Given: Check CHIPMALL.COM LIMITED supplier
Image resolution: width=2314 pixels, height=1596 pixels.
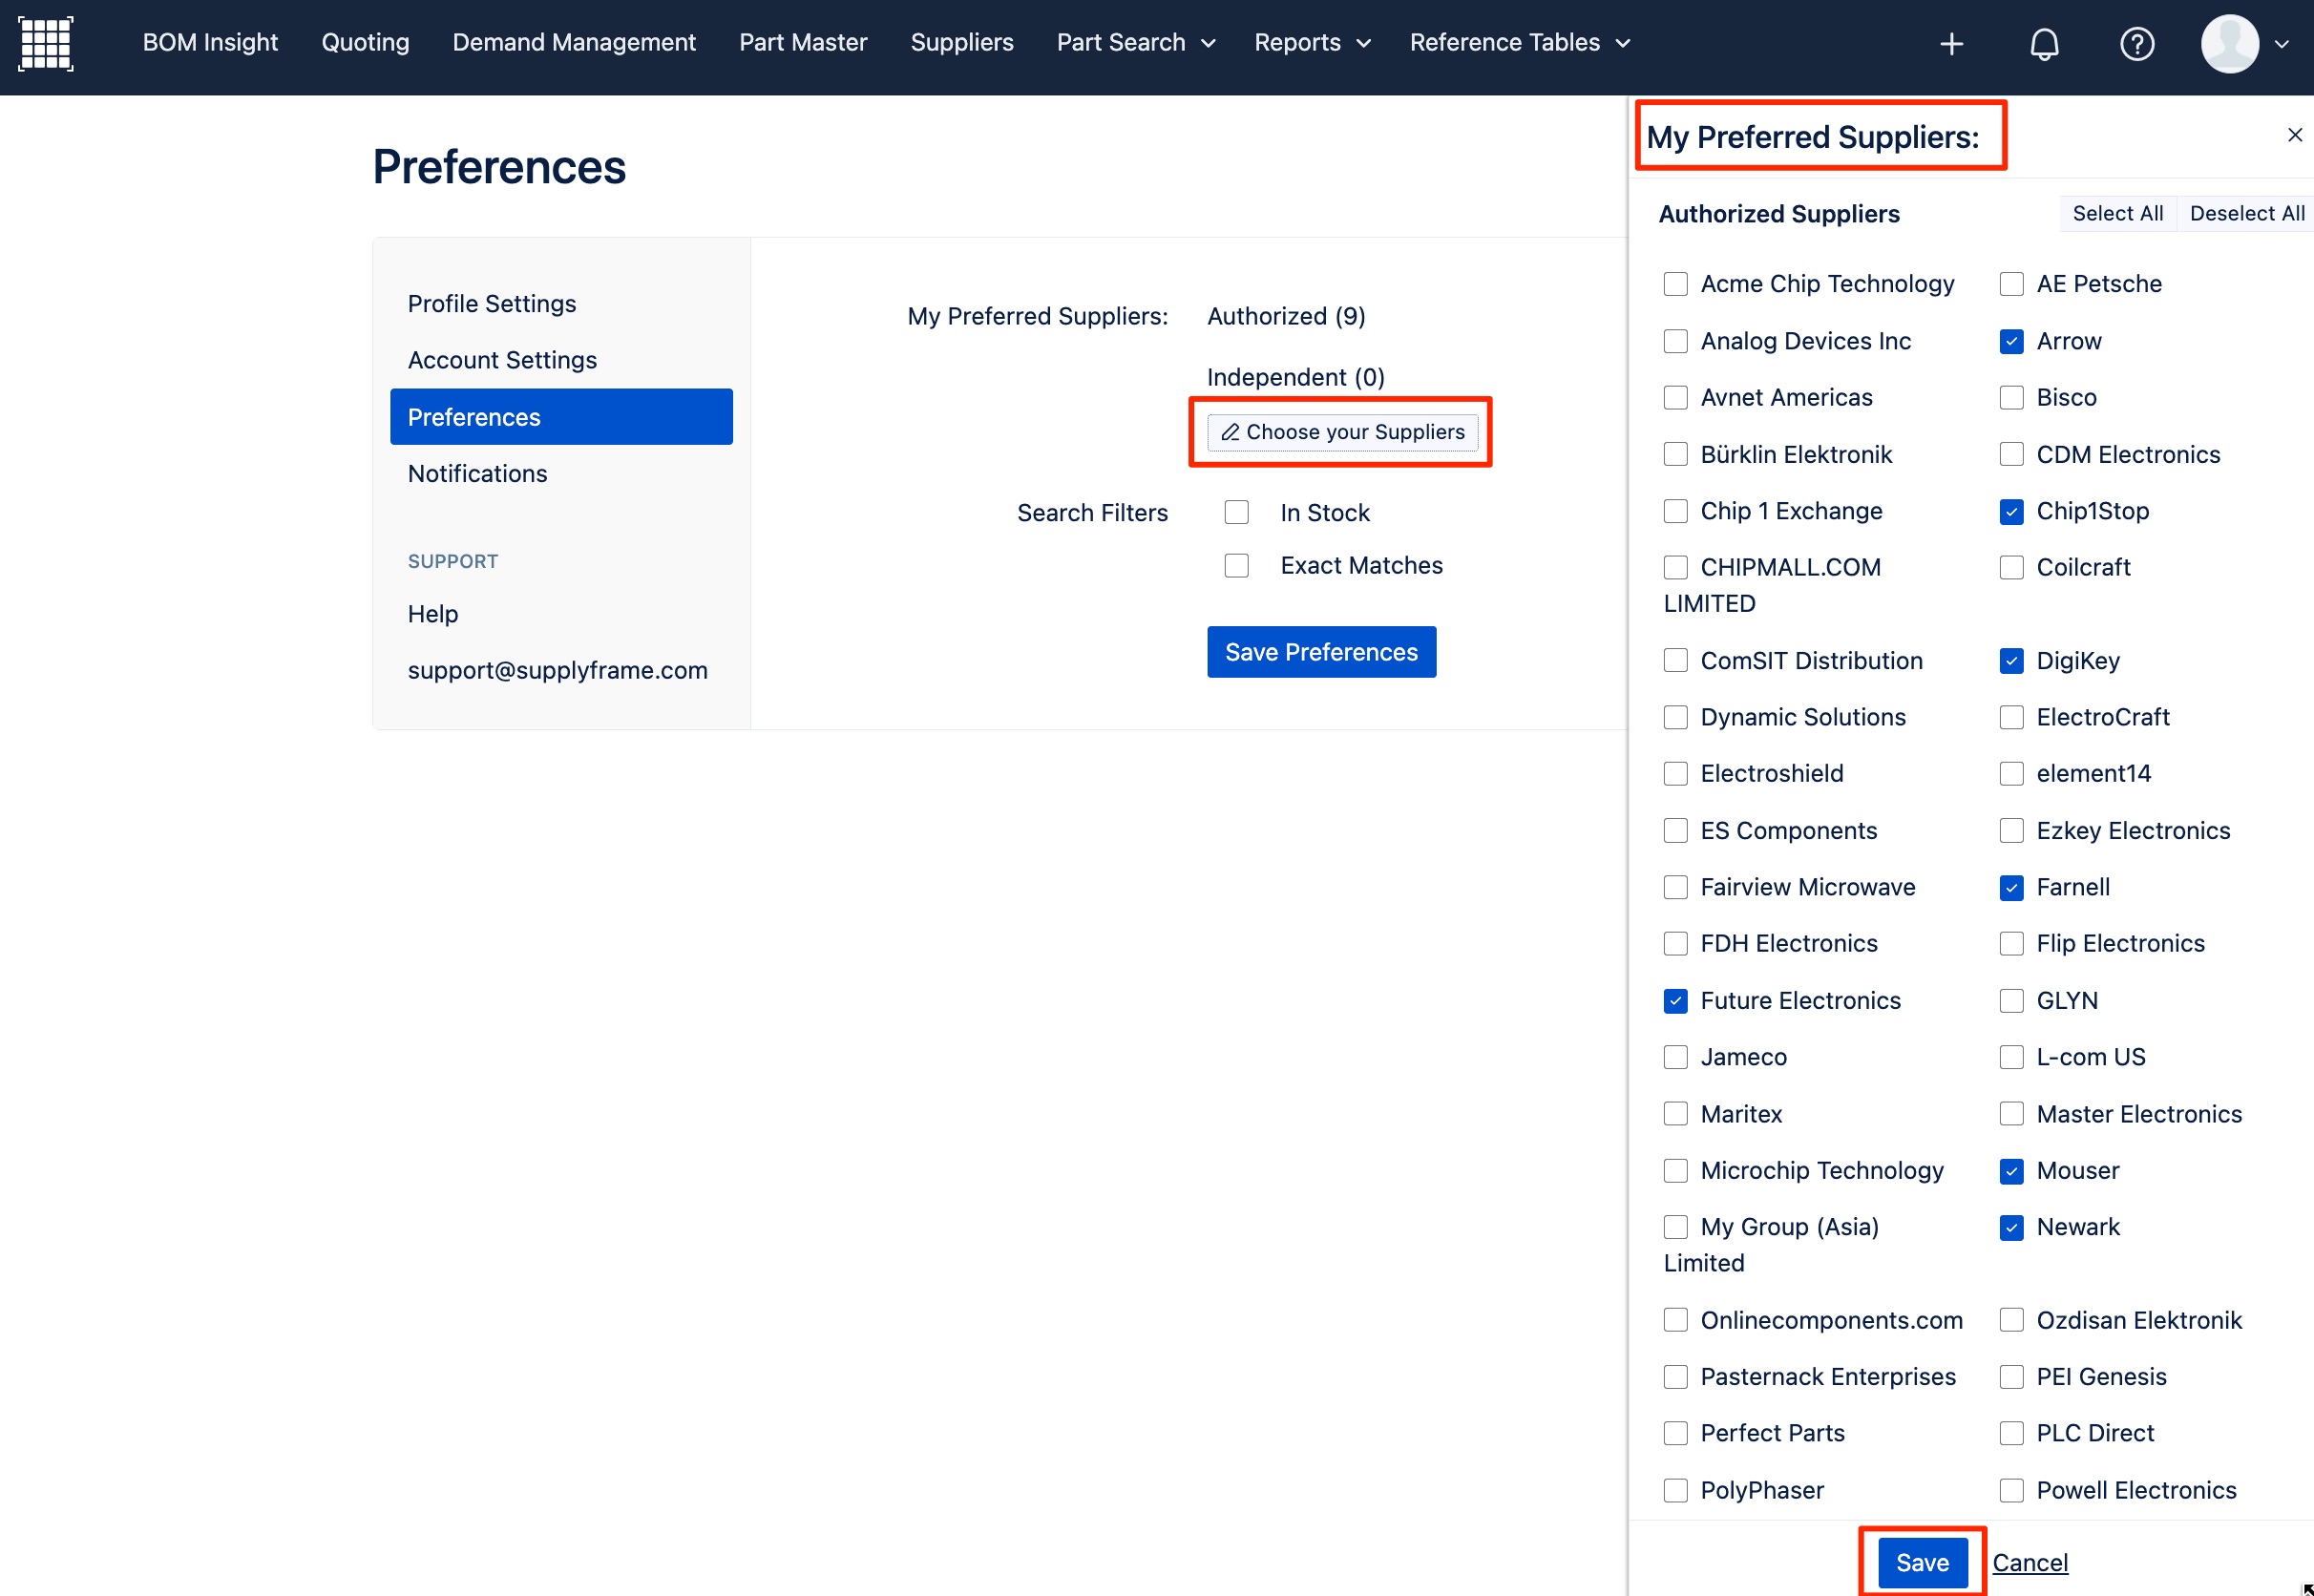Looking at the screenshot, I should click(1675, 568).
